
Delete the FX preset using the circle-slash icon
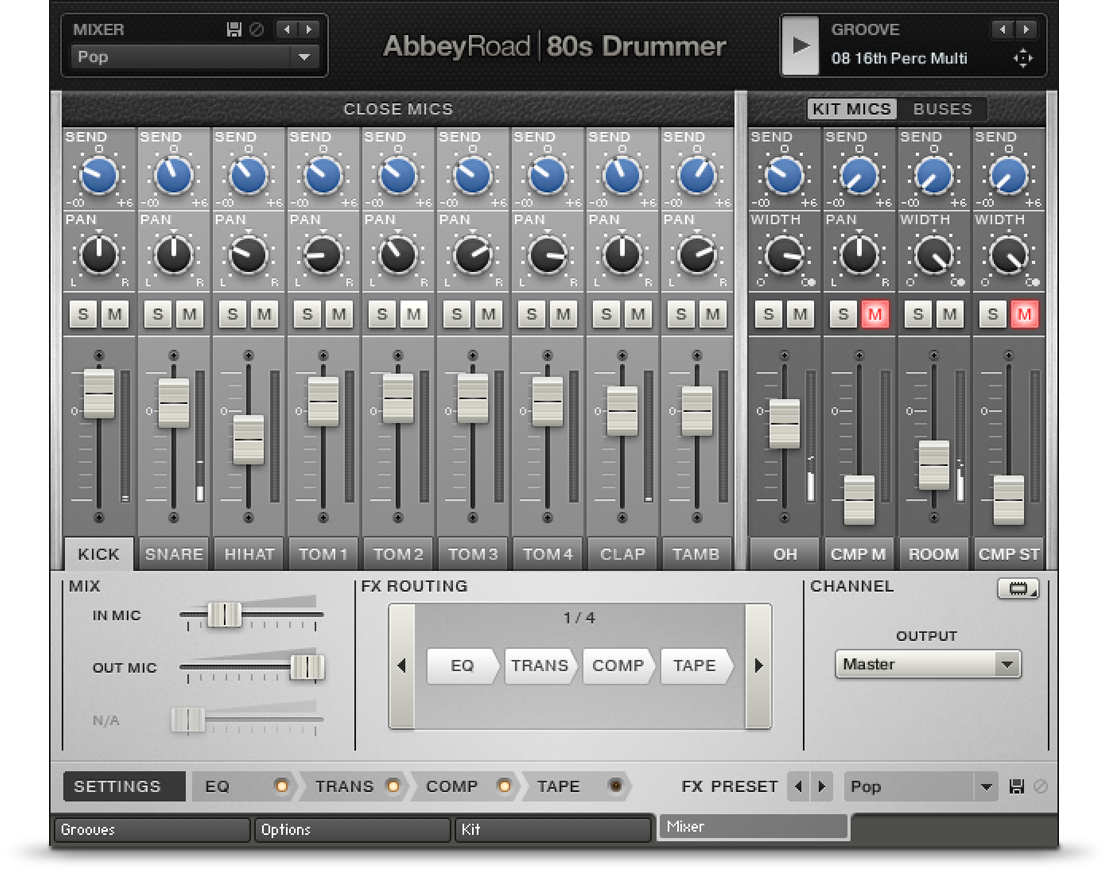tap(1041, 787)
